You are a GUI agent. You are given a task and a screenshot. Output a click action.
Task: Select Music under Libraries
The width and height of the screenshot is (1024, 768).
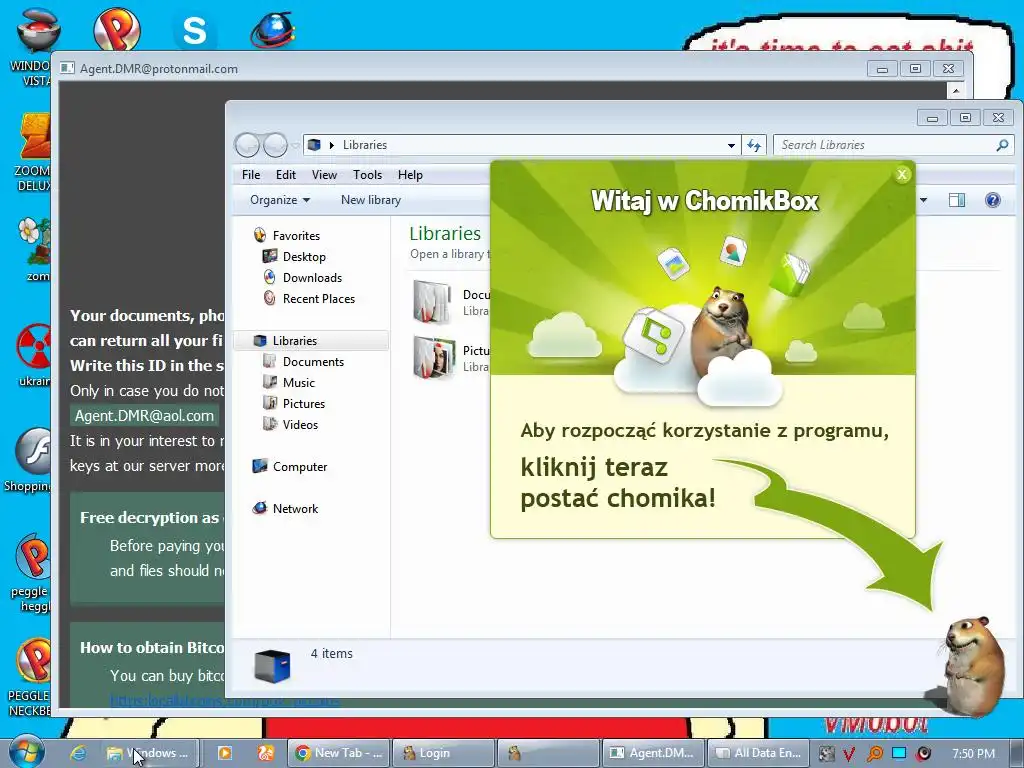click(x=298, y=383)
